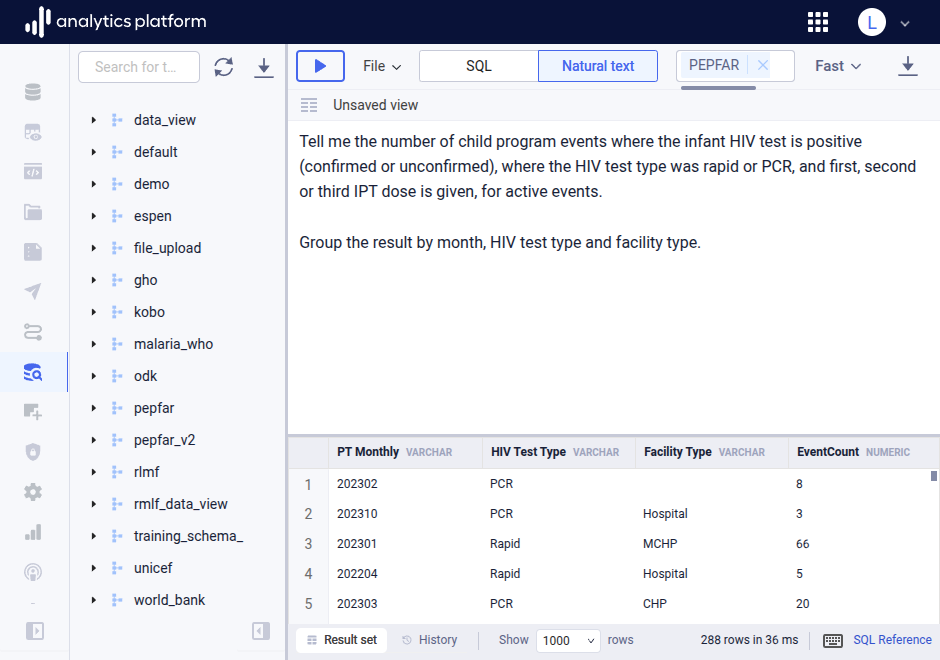Open keyboard shortcuts icon
The width and height of the screenshot is (940, 660).
click(x=833, y=640)
